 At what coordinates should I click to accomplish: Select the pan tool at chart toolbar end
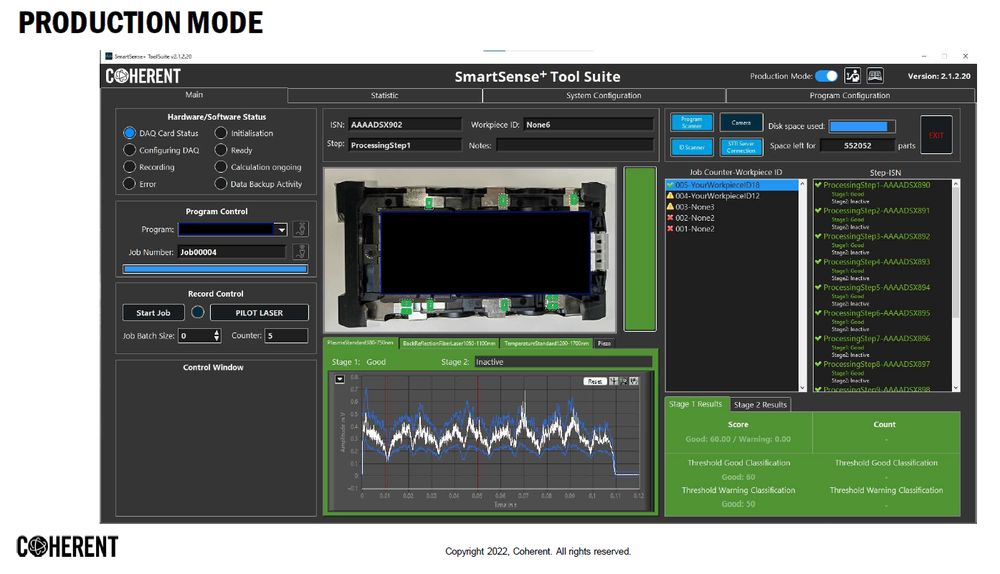point(634,381)
